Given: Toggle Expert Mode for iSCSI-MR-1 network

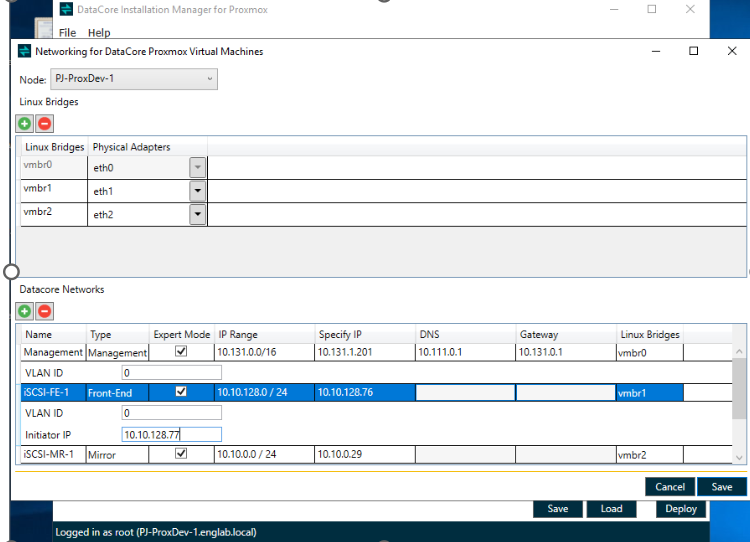Looking at the screenshot, I should (x=181, y=453).
